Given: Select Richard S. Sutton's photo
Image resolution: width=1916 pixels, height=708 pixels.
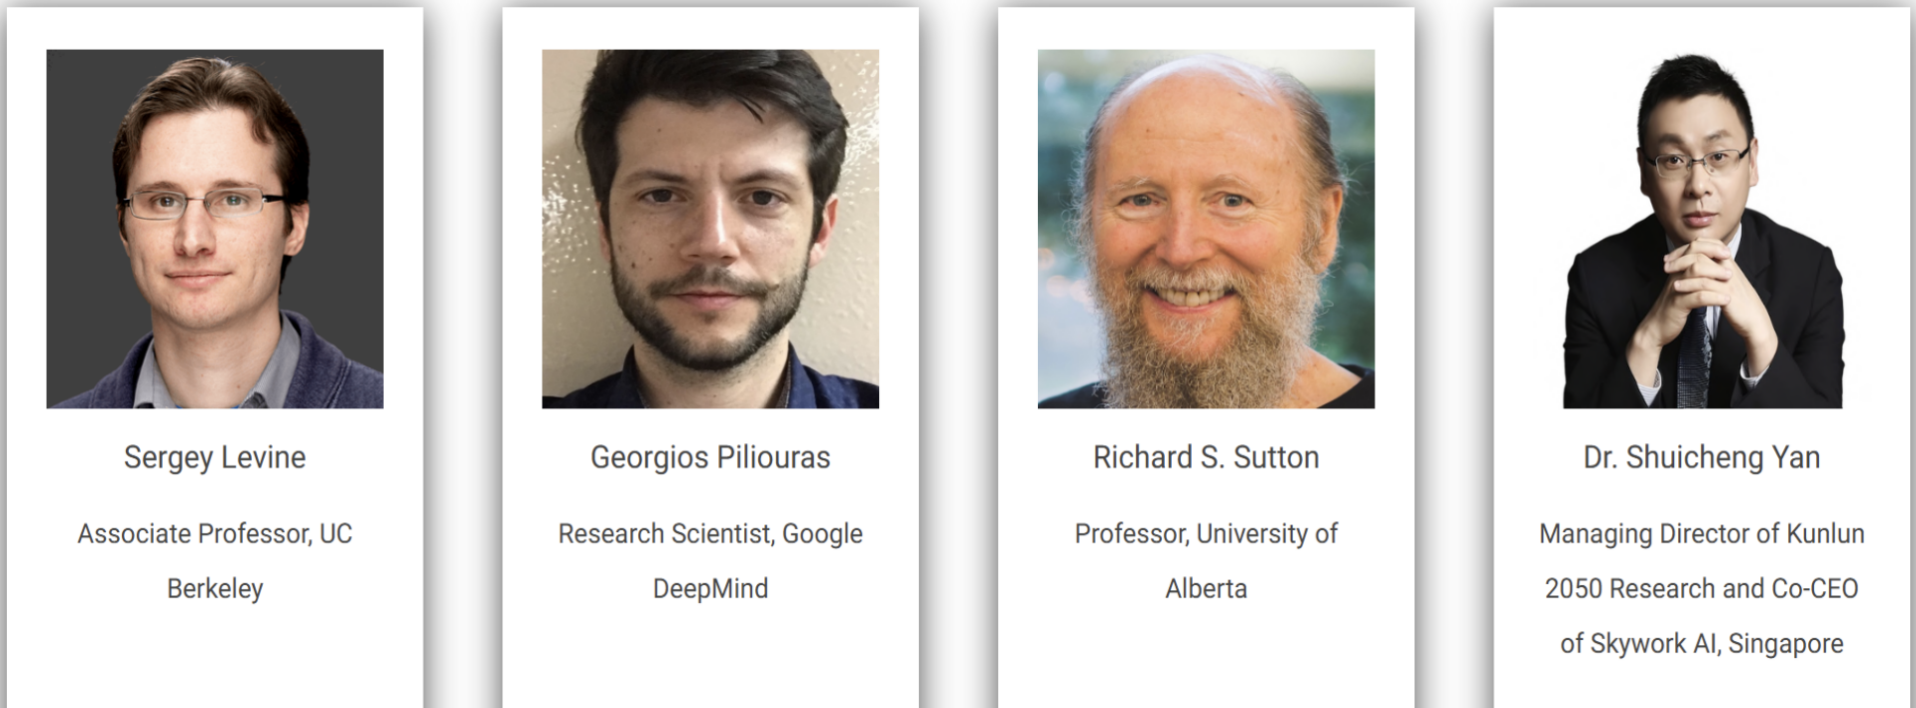Looking at the screenshot, I should click(1206, 228).
